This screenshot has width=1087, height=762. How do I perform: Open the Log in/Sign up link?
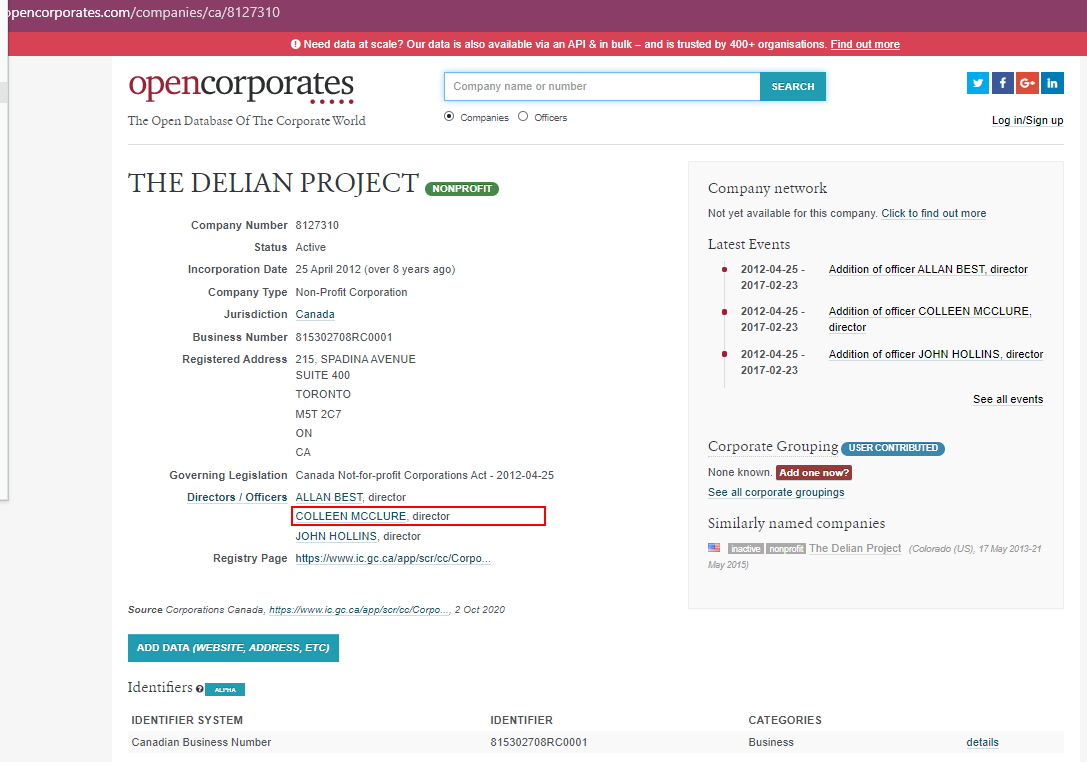coord(1027,121)
